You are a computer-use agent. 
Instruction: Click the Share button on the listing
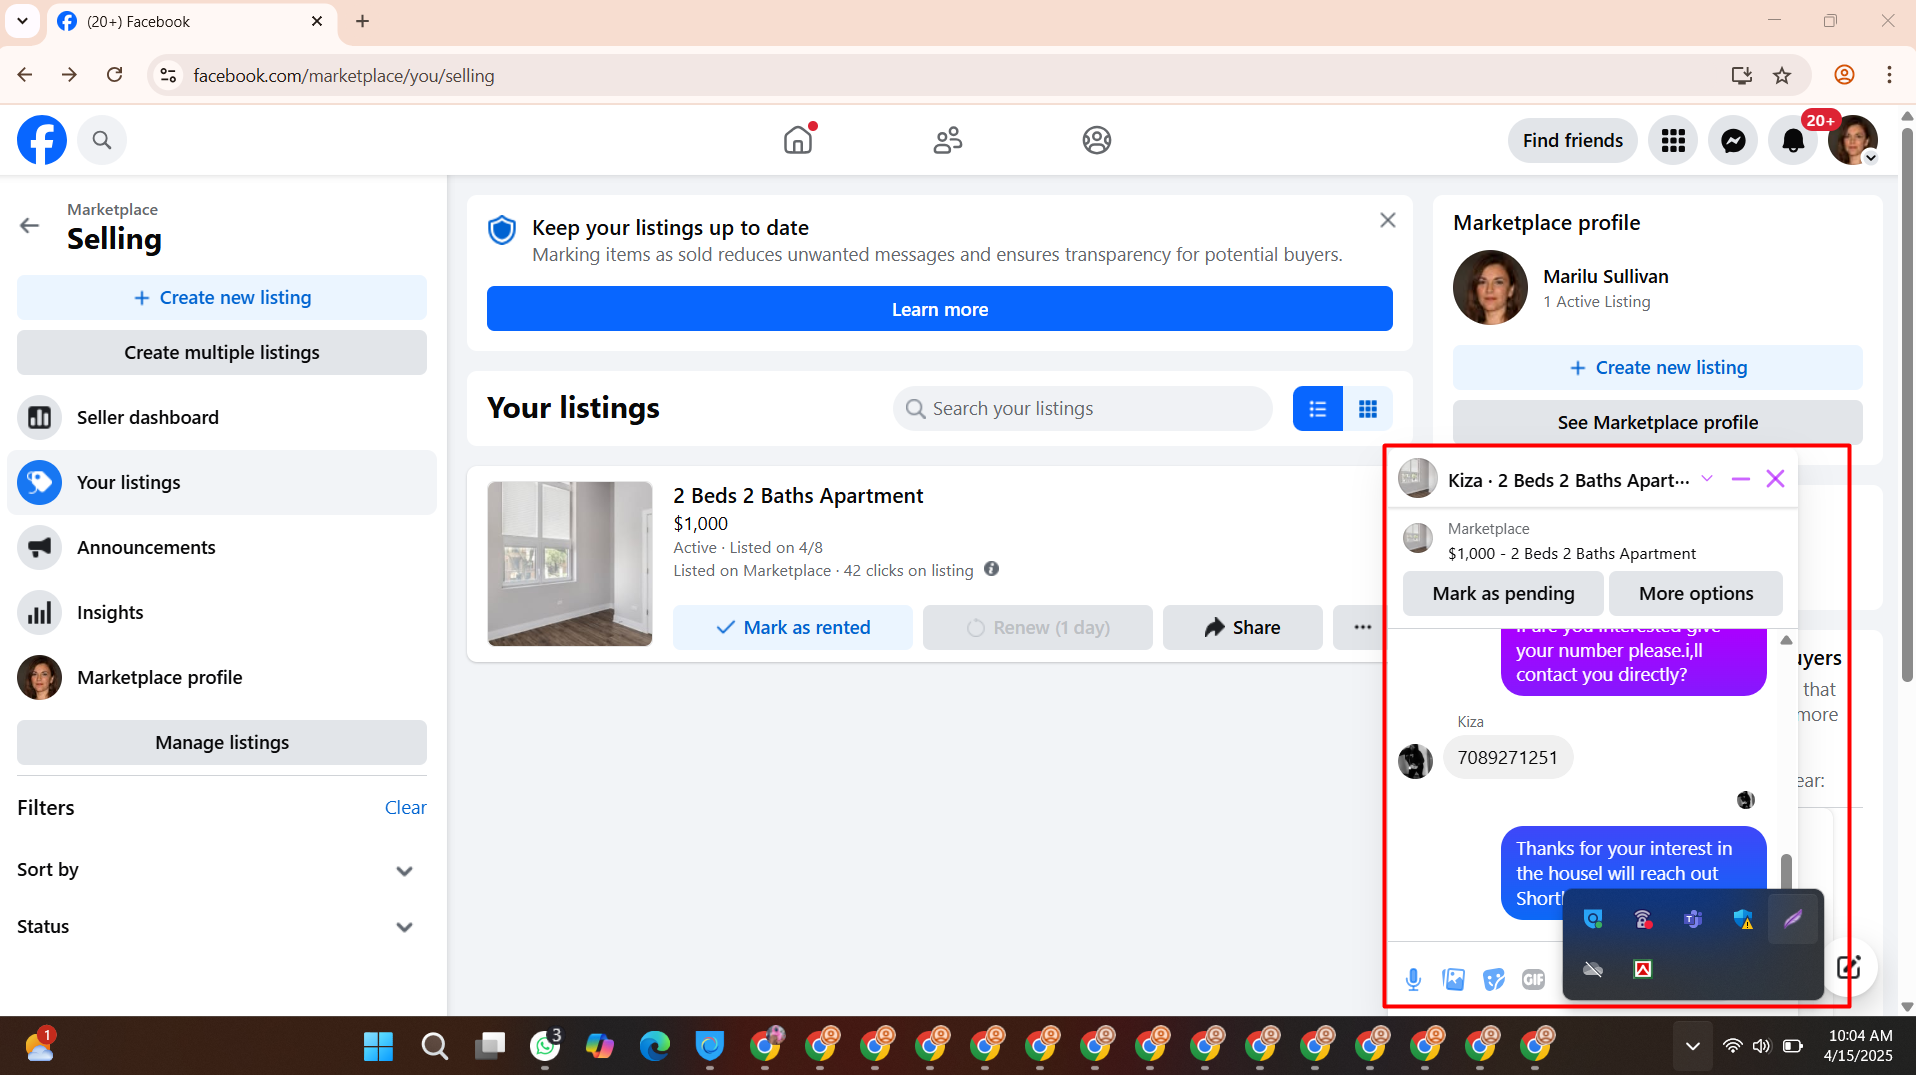coord(1243,627)
